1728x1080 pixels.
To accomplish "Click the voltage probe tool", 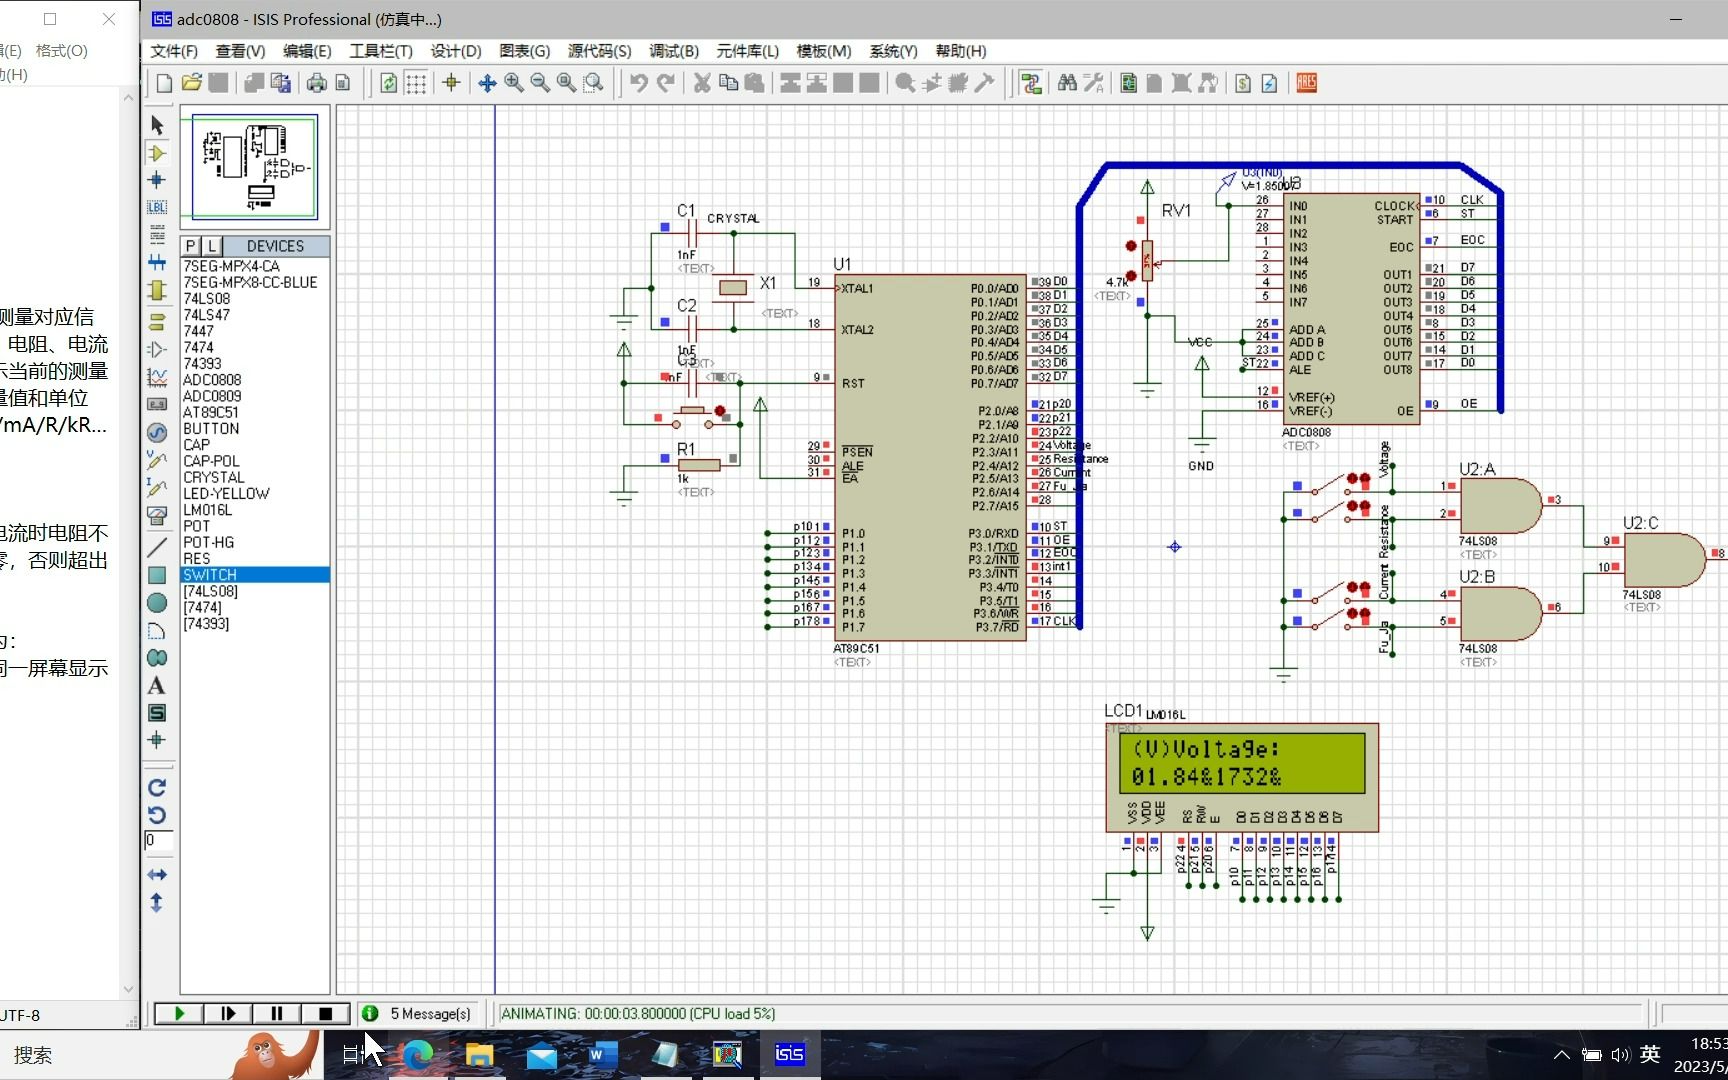I will [157, 459].
